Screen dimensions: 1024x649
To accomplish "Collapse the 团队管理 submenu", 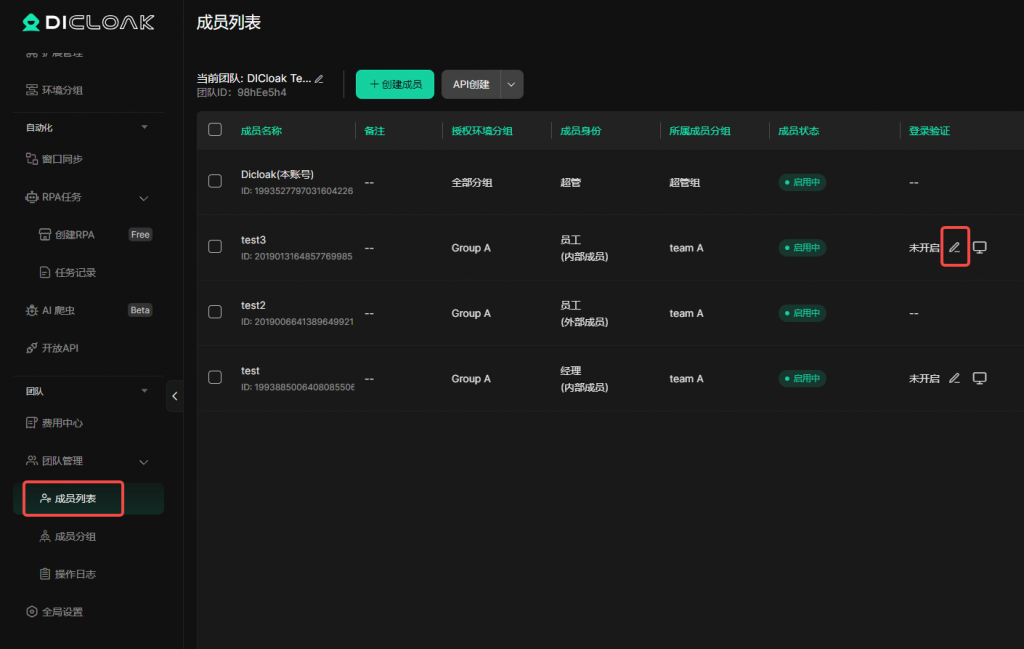I will click(x=143, y=461).
